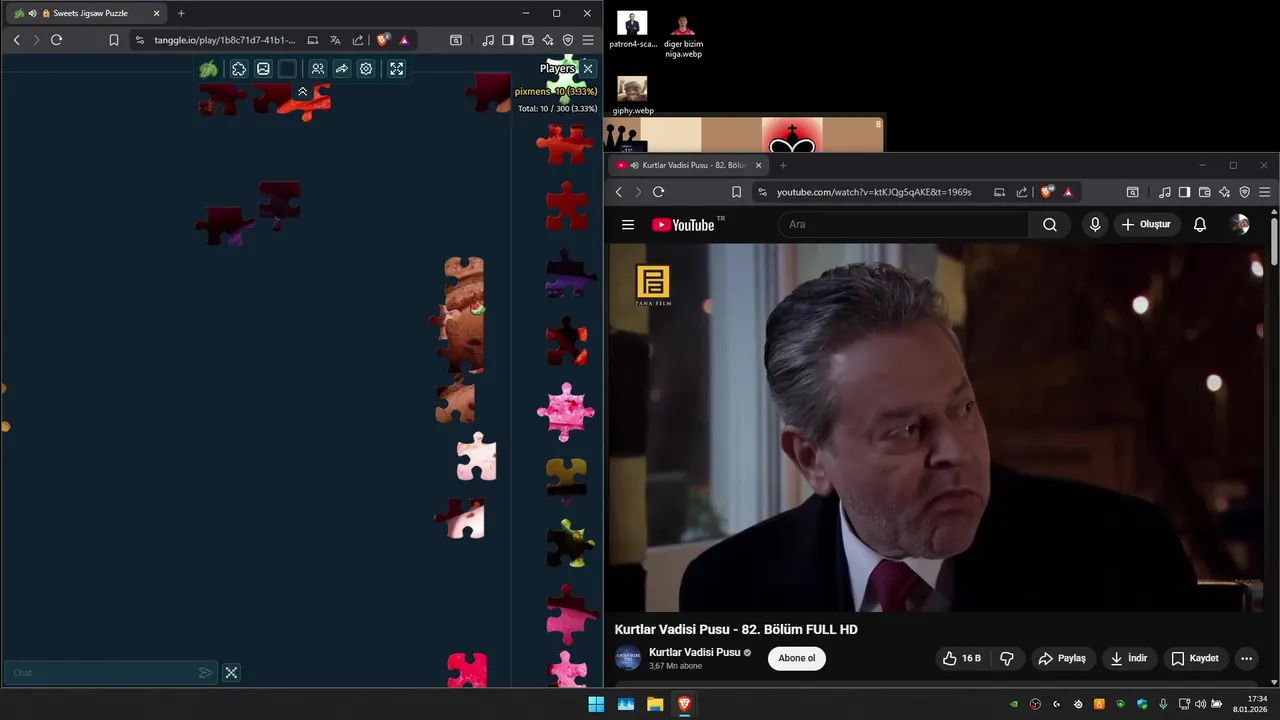1280x720 pixels.
Task: Open Brave VPN shield in Tanggle window
Action: (x=568, y=40)
